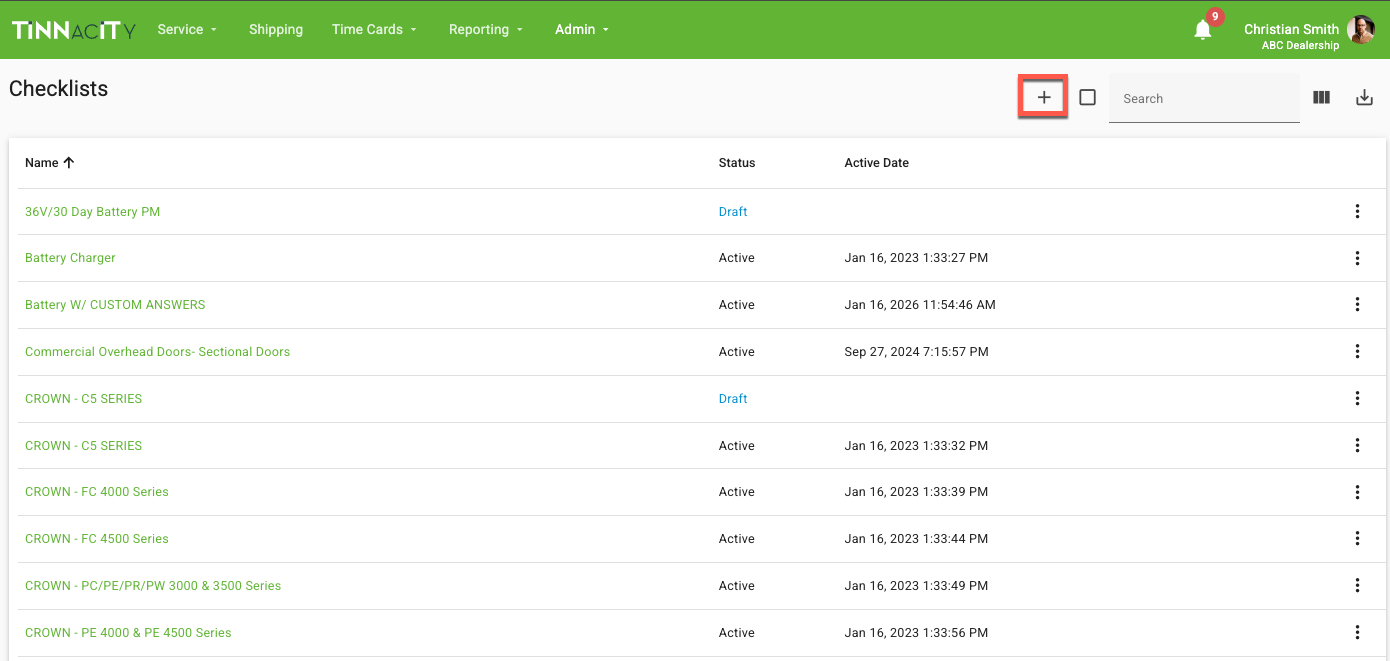Click date Jan 16, 2026 11:54:46 AM
This screenshot has height=661, width=1390.
coord(920,305)
